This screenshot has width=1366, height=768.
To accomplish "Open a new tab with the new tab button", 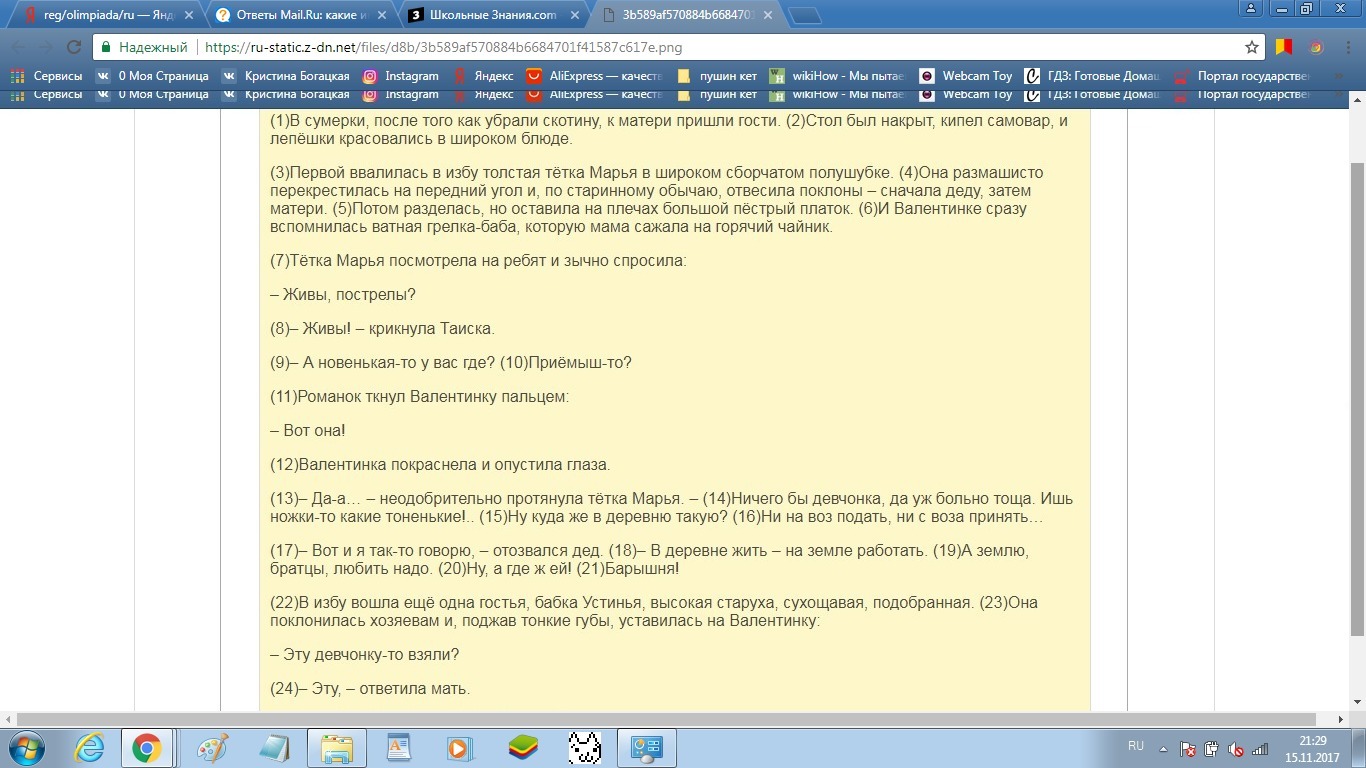I will pyautogui.click(x=805, y=16).
